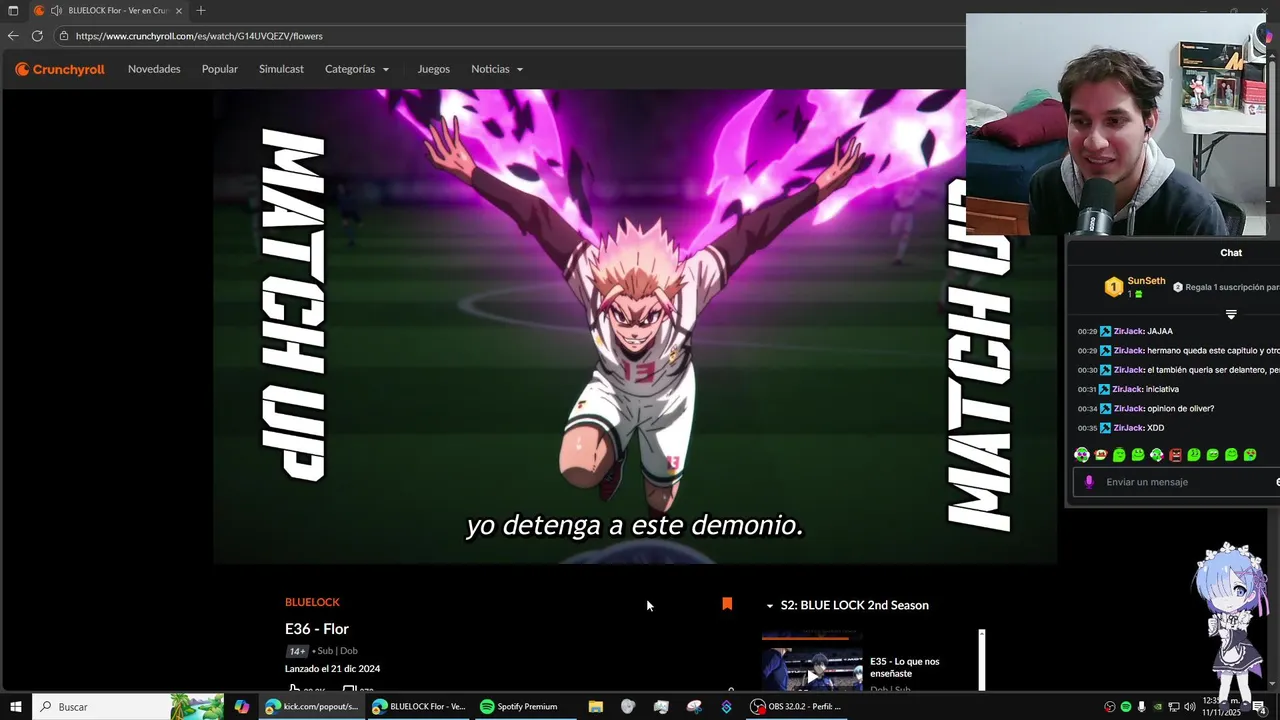Click the SunSeth top gifter name

pyautogui.click(x=1146, y=281)
